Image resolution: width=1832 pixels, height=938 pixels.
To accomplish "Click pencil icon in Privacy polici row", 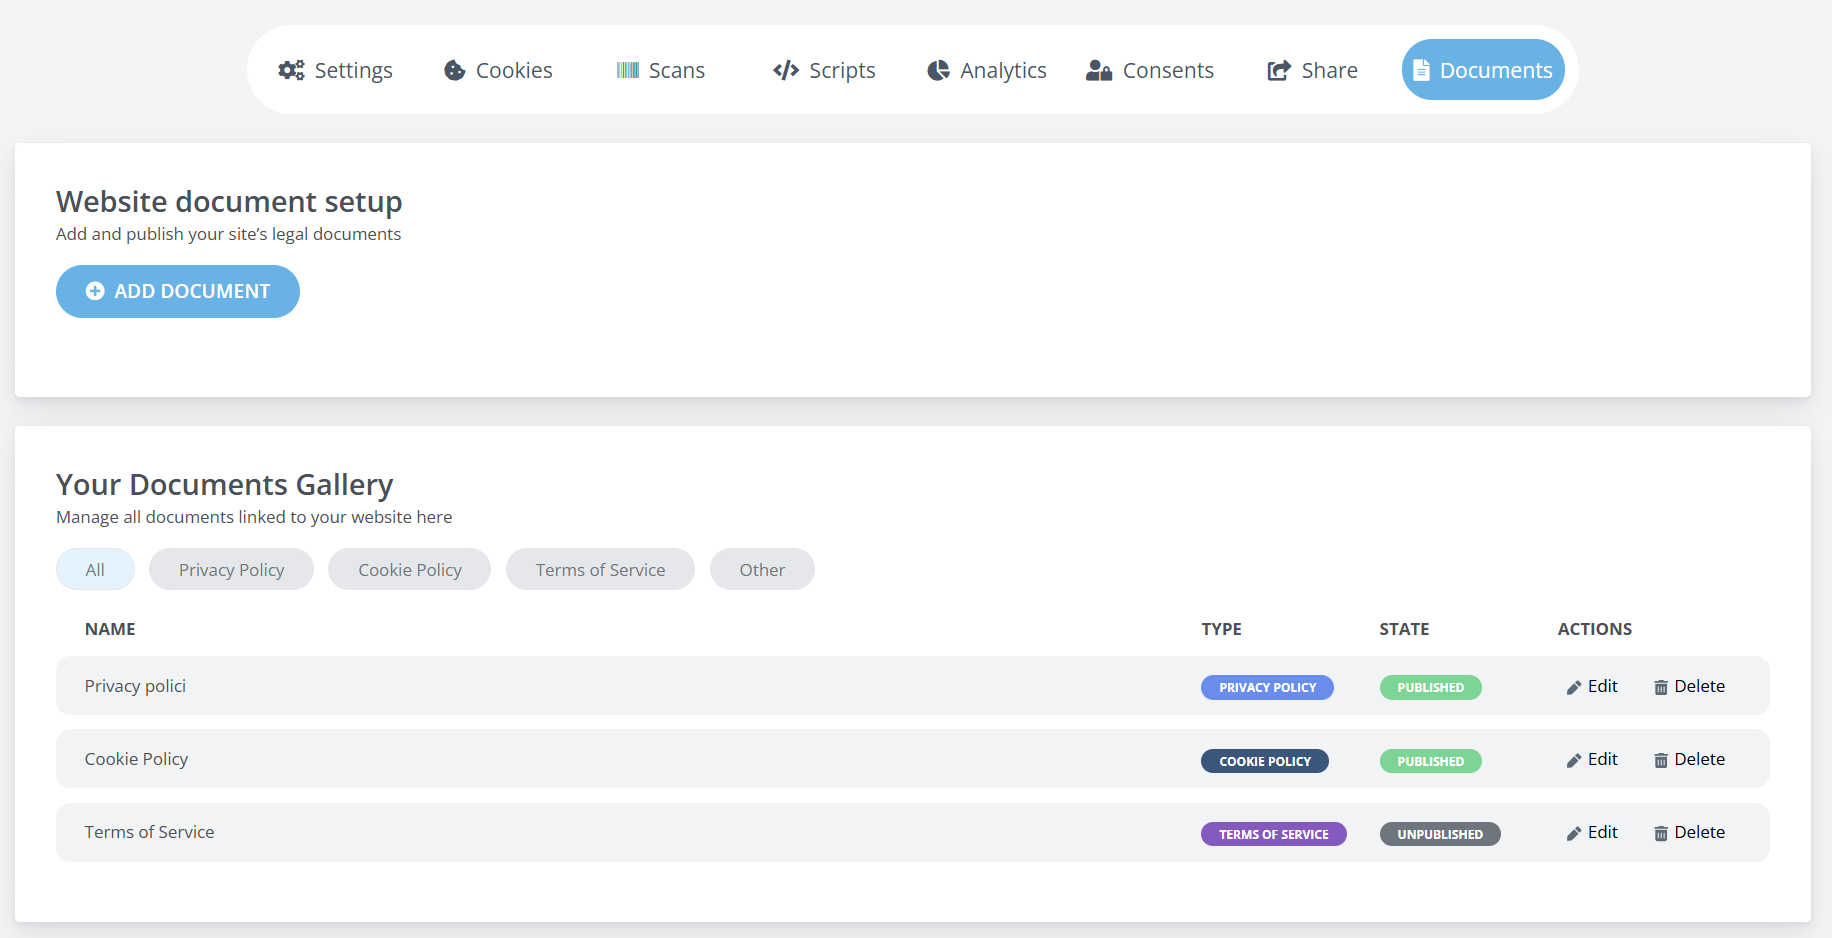I will [1574, 687].
